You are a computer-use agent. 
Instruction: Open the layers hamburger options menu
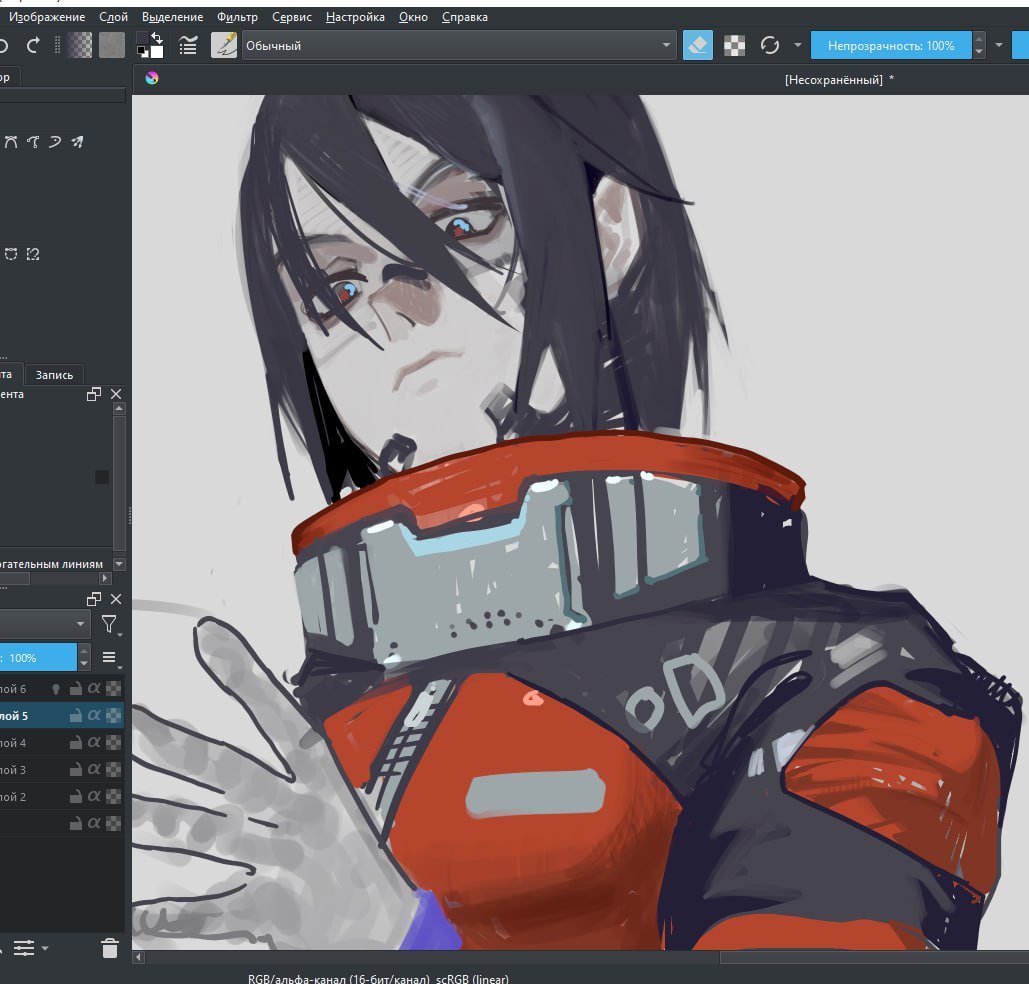pos(110,657)
